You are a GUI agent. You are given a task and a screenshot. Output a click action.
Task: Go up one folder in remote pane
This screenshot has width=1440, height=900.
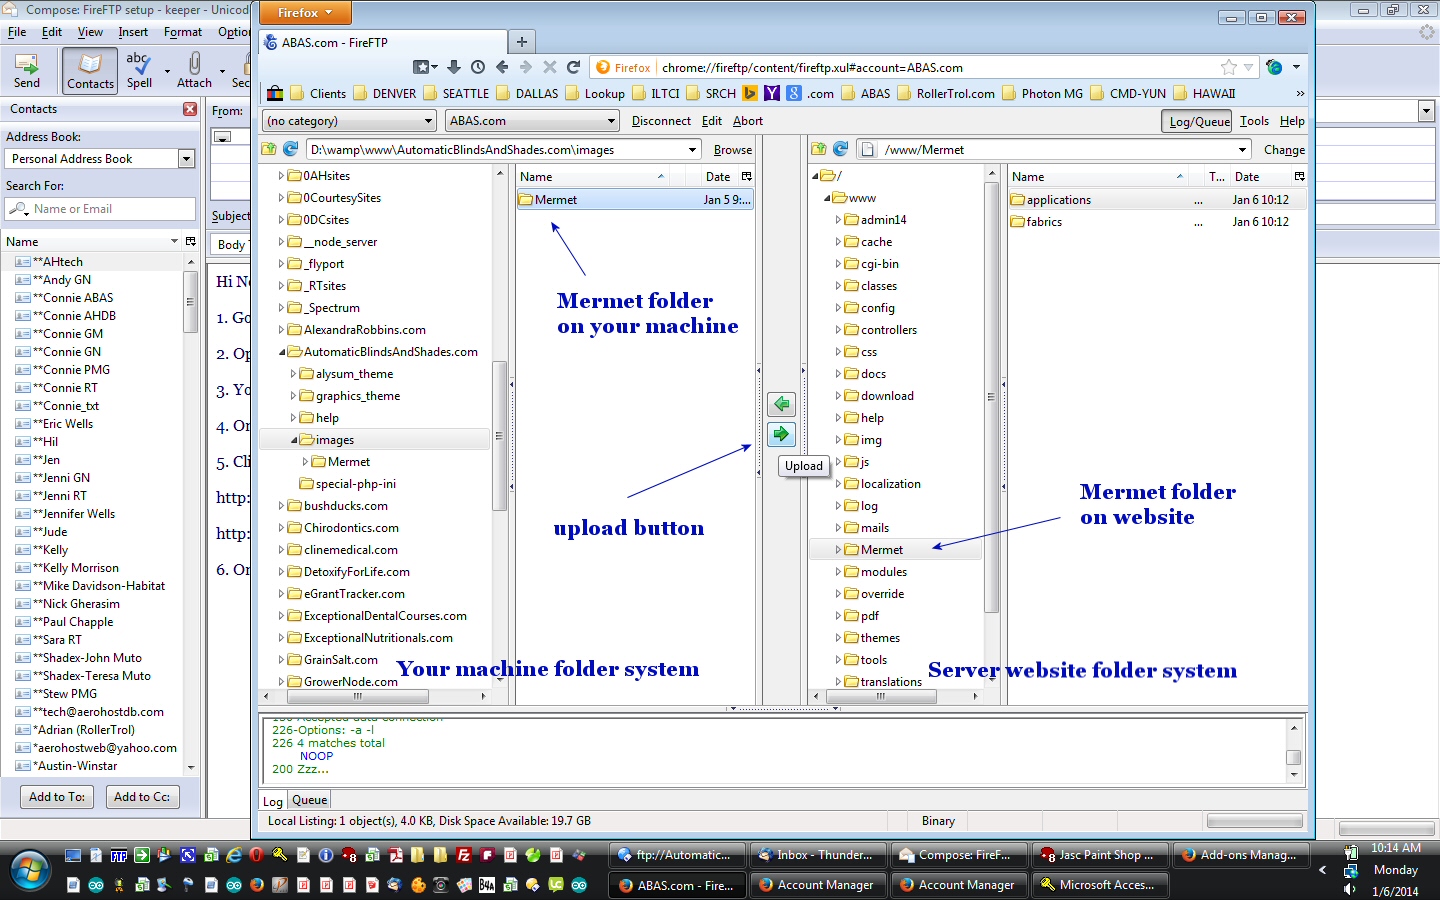(819, 149)
